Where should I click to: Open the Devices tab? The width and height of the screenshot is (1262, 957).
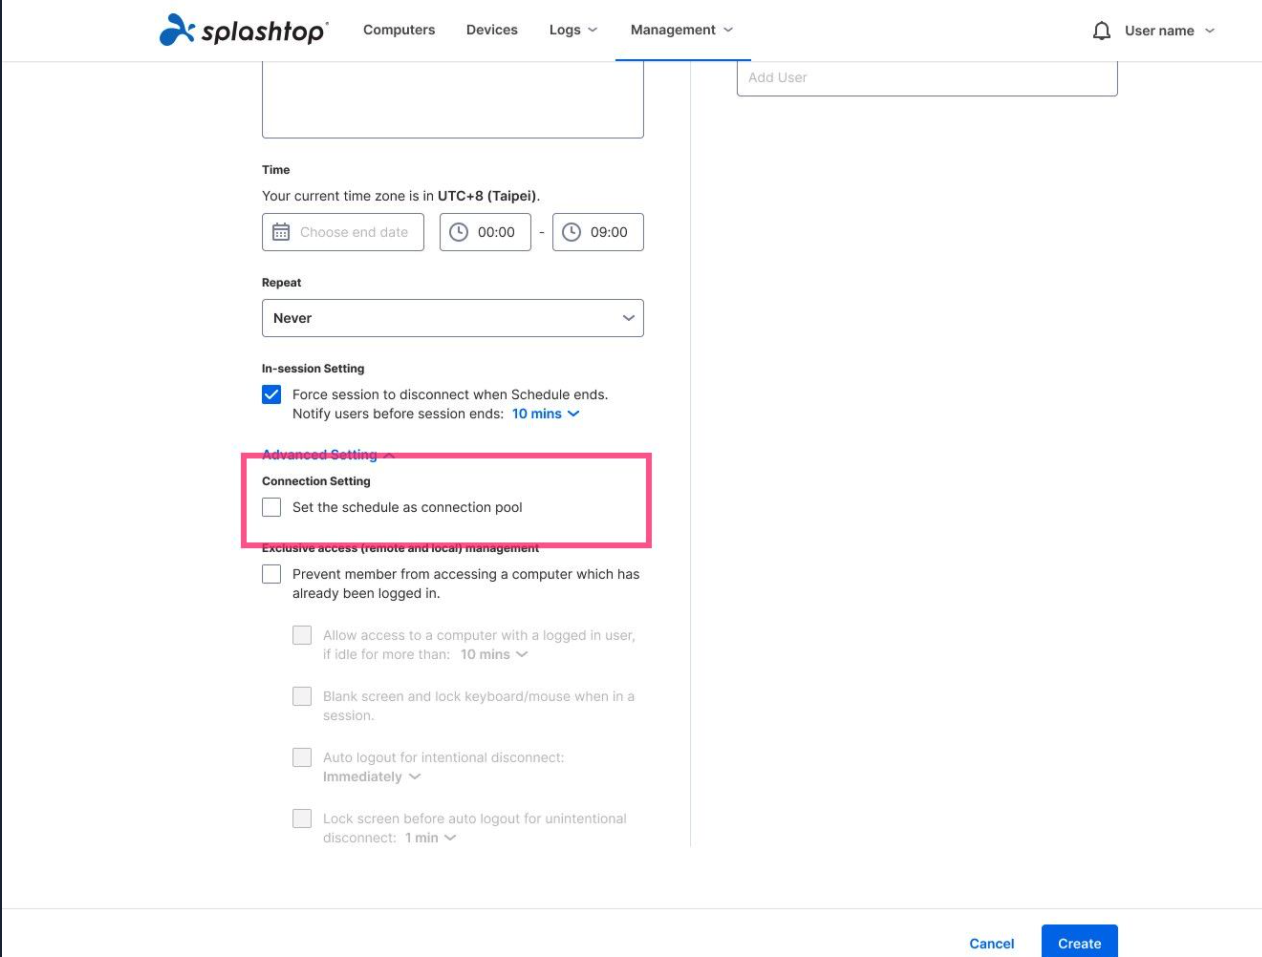click(491, 30)
